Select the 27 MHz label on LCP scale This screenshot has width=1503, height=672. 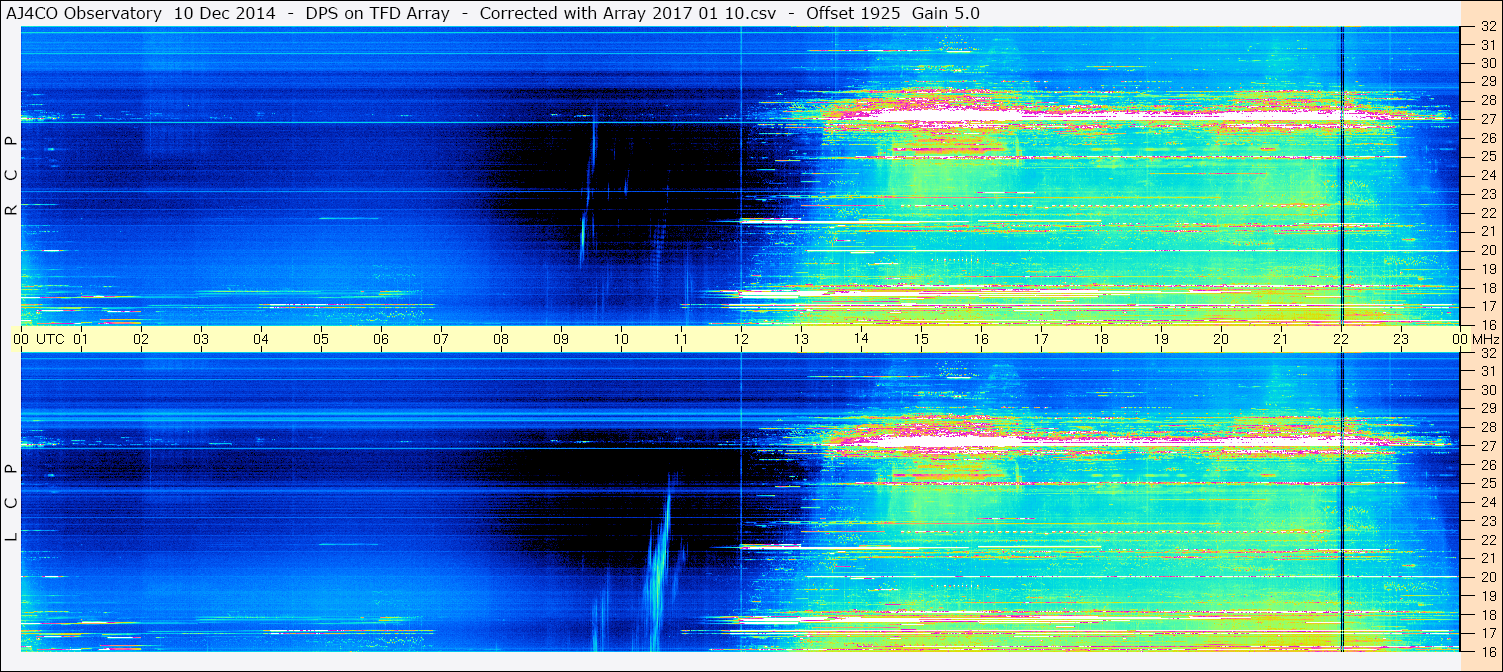click(x=1488, y=446)
